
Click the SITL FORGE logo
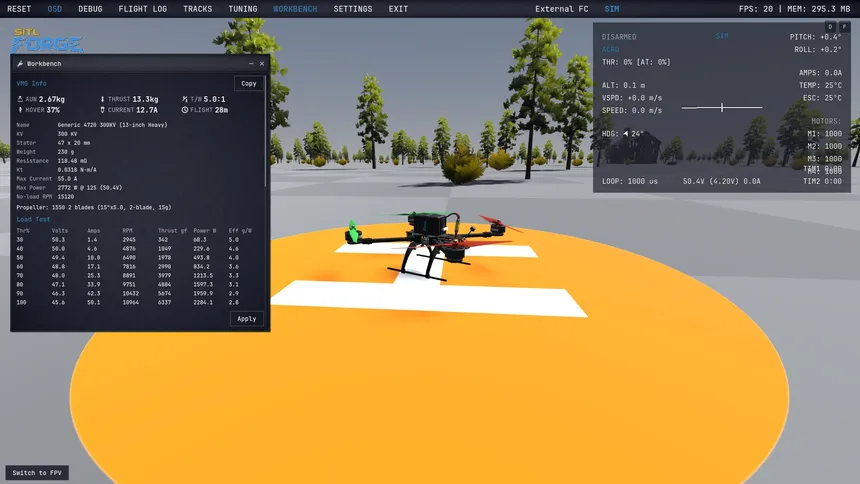47,40
